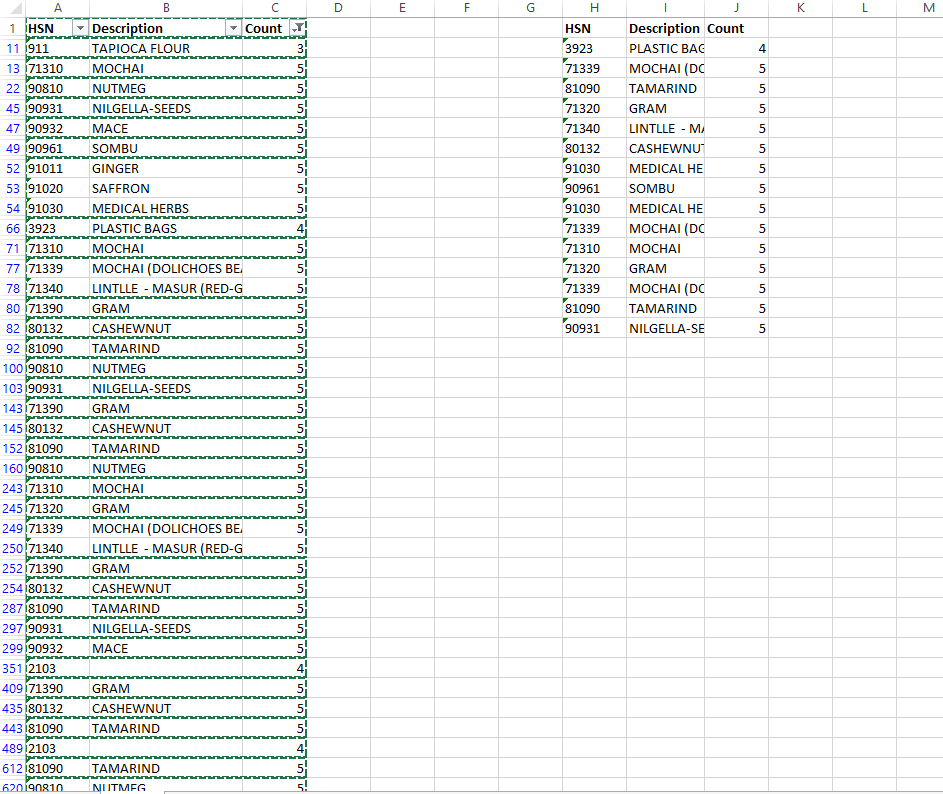The image size is (943, 794).
Task: Select column J header
Action: tap(736, 8)
